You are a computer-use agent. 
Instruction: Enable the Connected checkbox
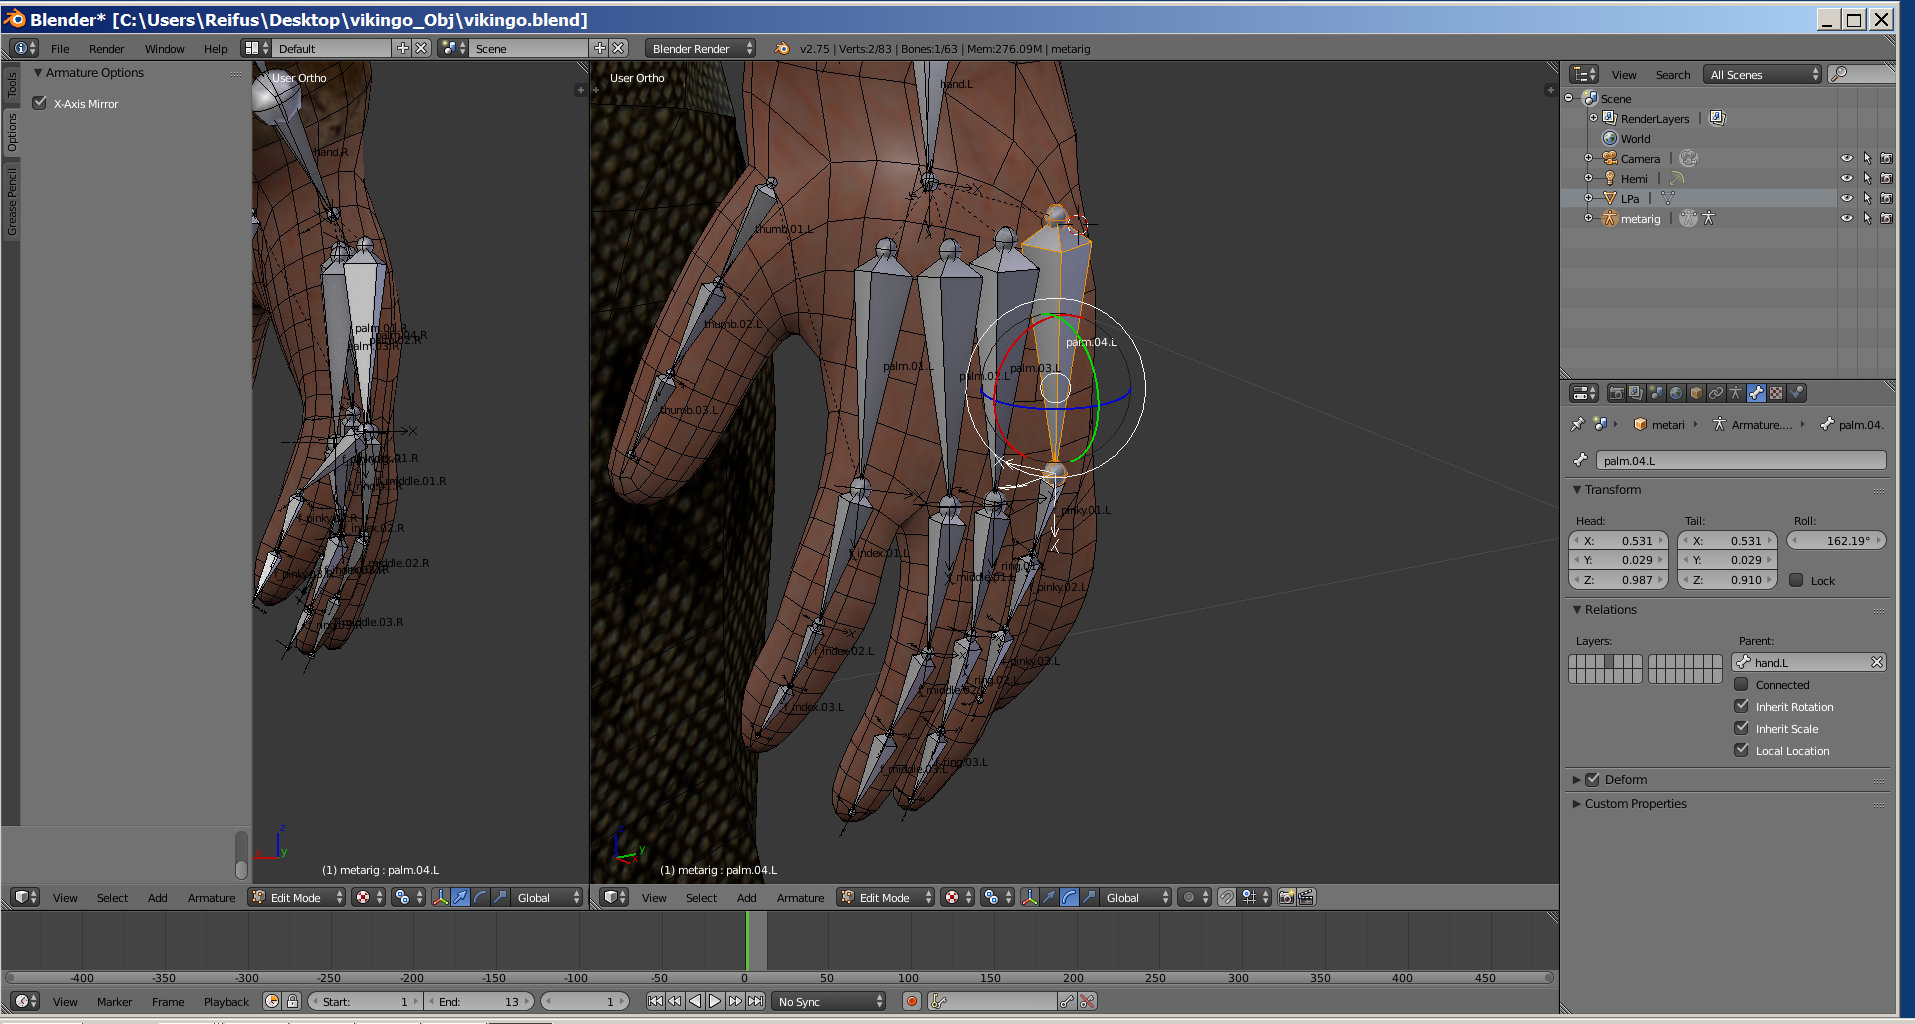coord(1741,685)
